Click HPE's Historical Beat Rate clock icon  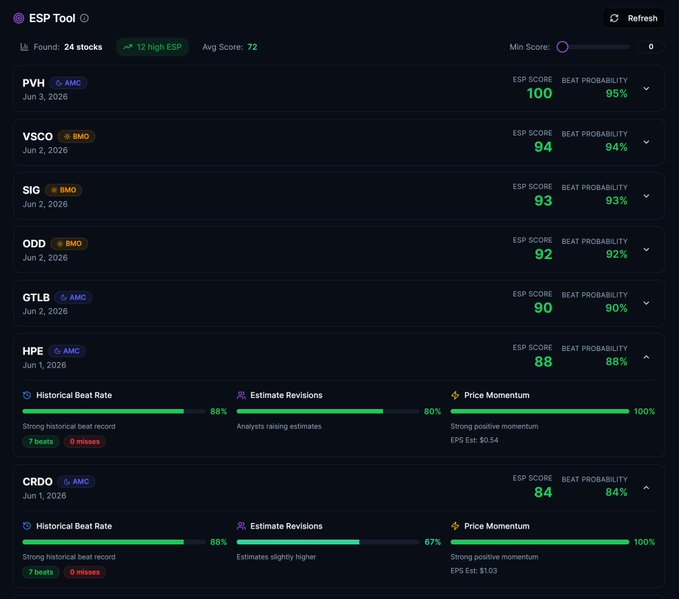(27, 395)
